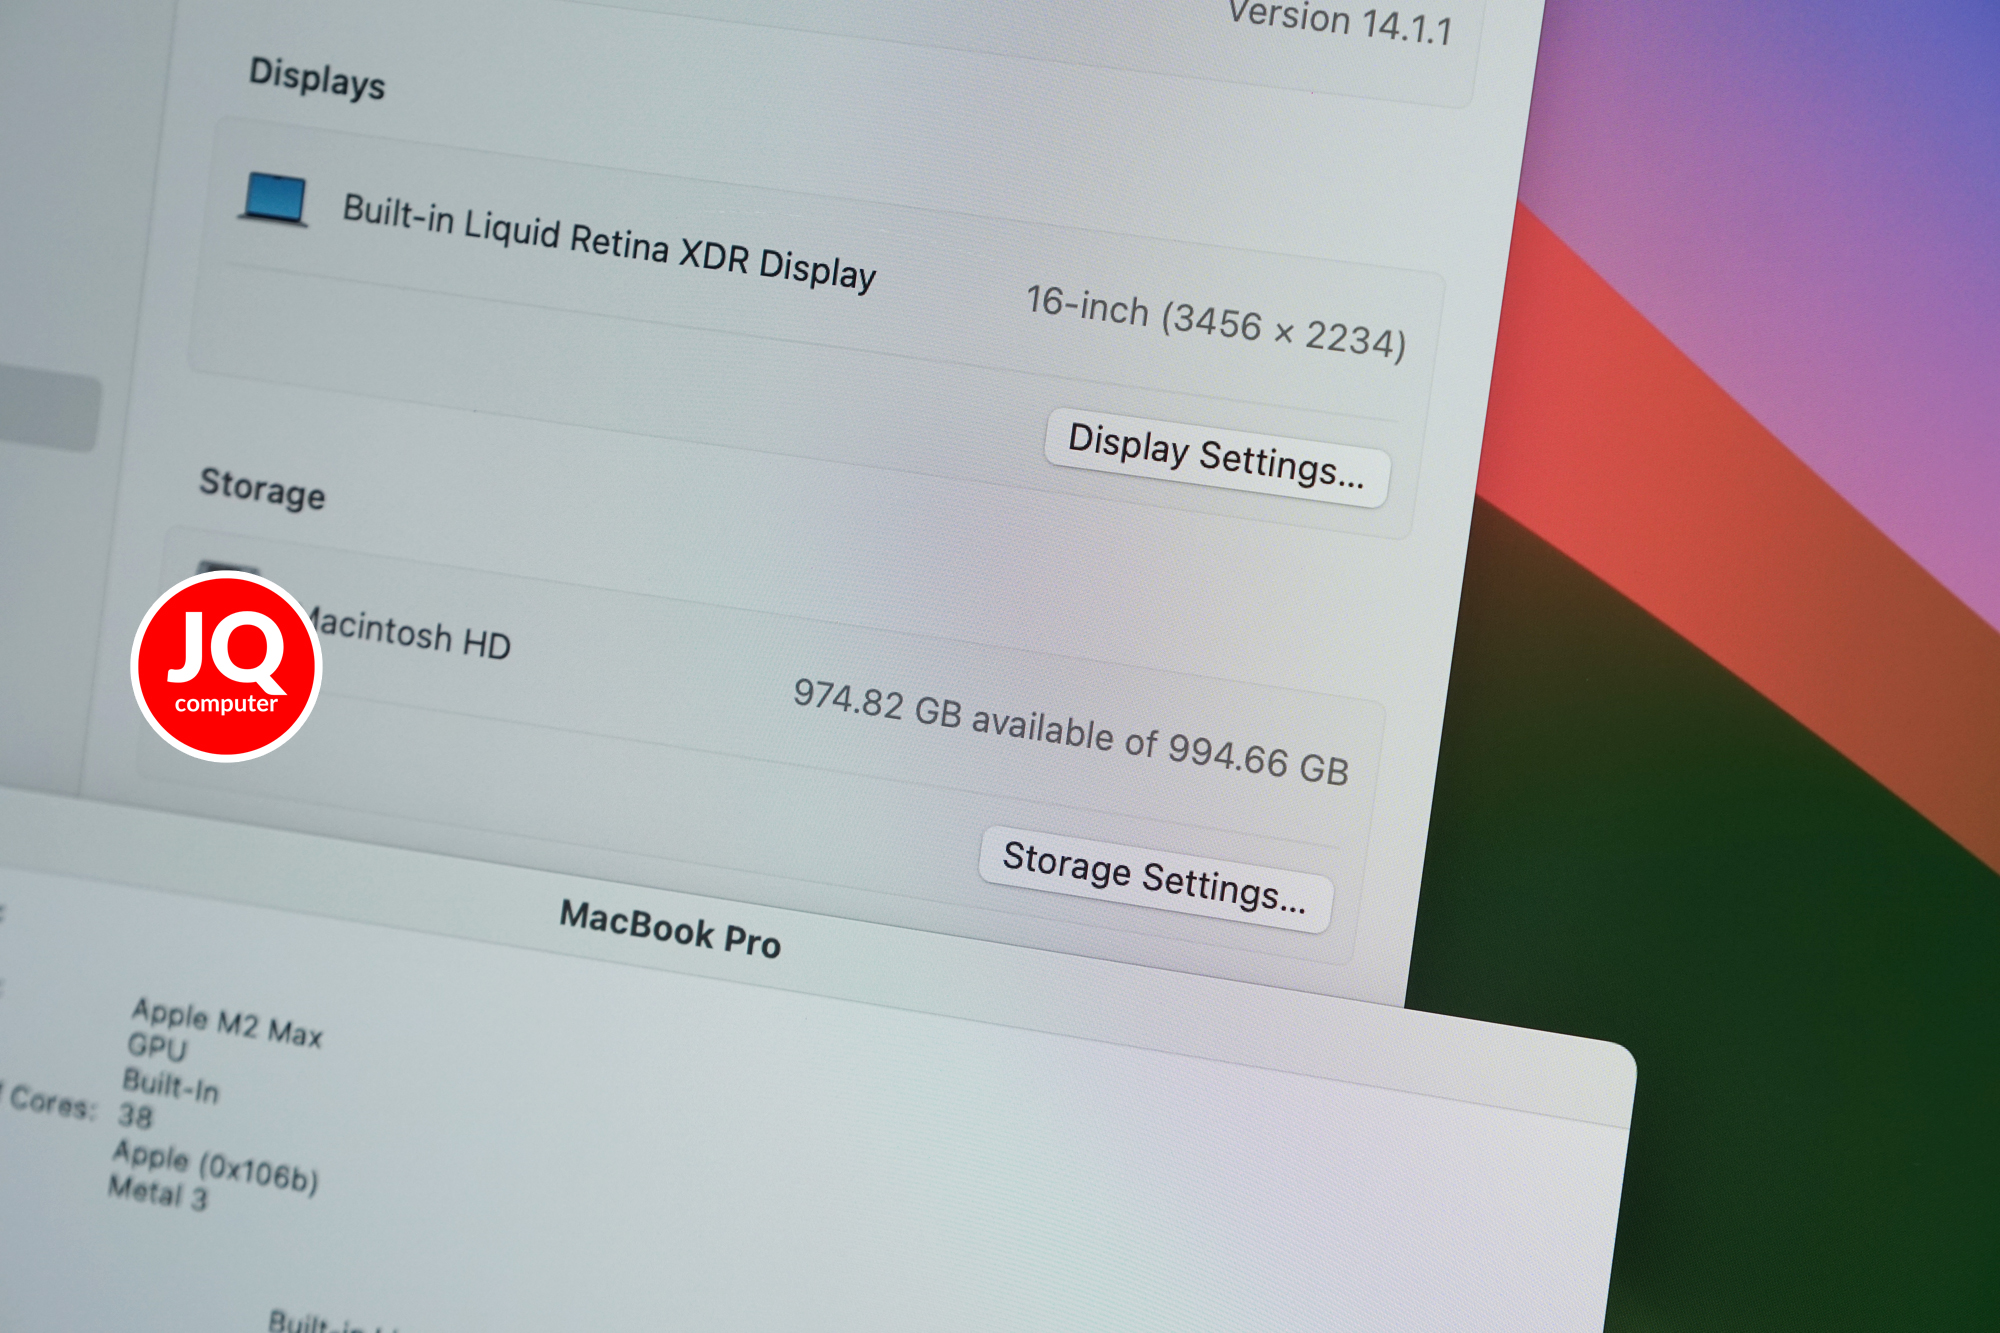Viewport: 2000px width, 1333px height.
Task: Click '16-inch (3456 × 2234)' resolution value
Action: pos(1216,322)
